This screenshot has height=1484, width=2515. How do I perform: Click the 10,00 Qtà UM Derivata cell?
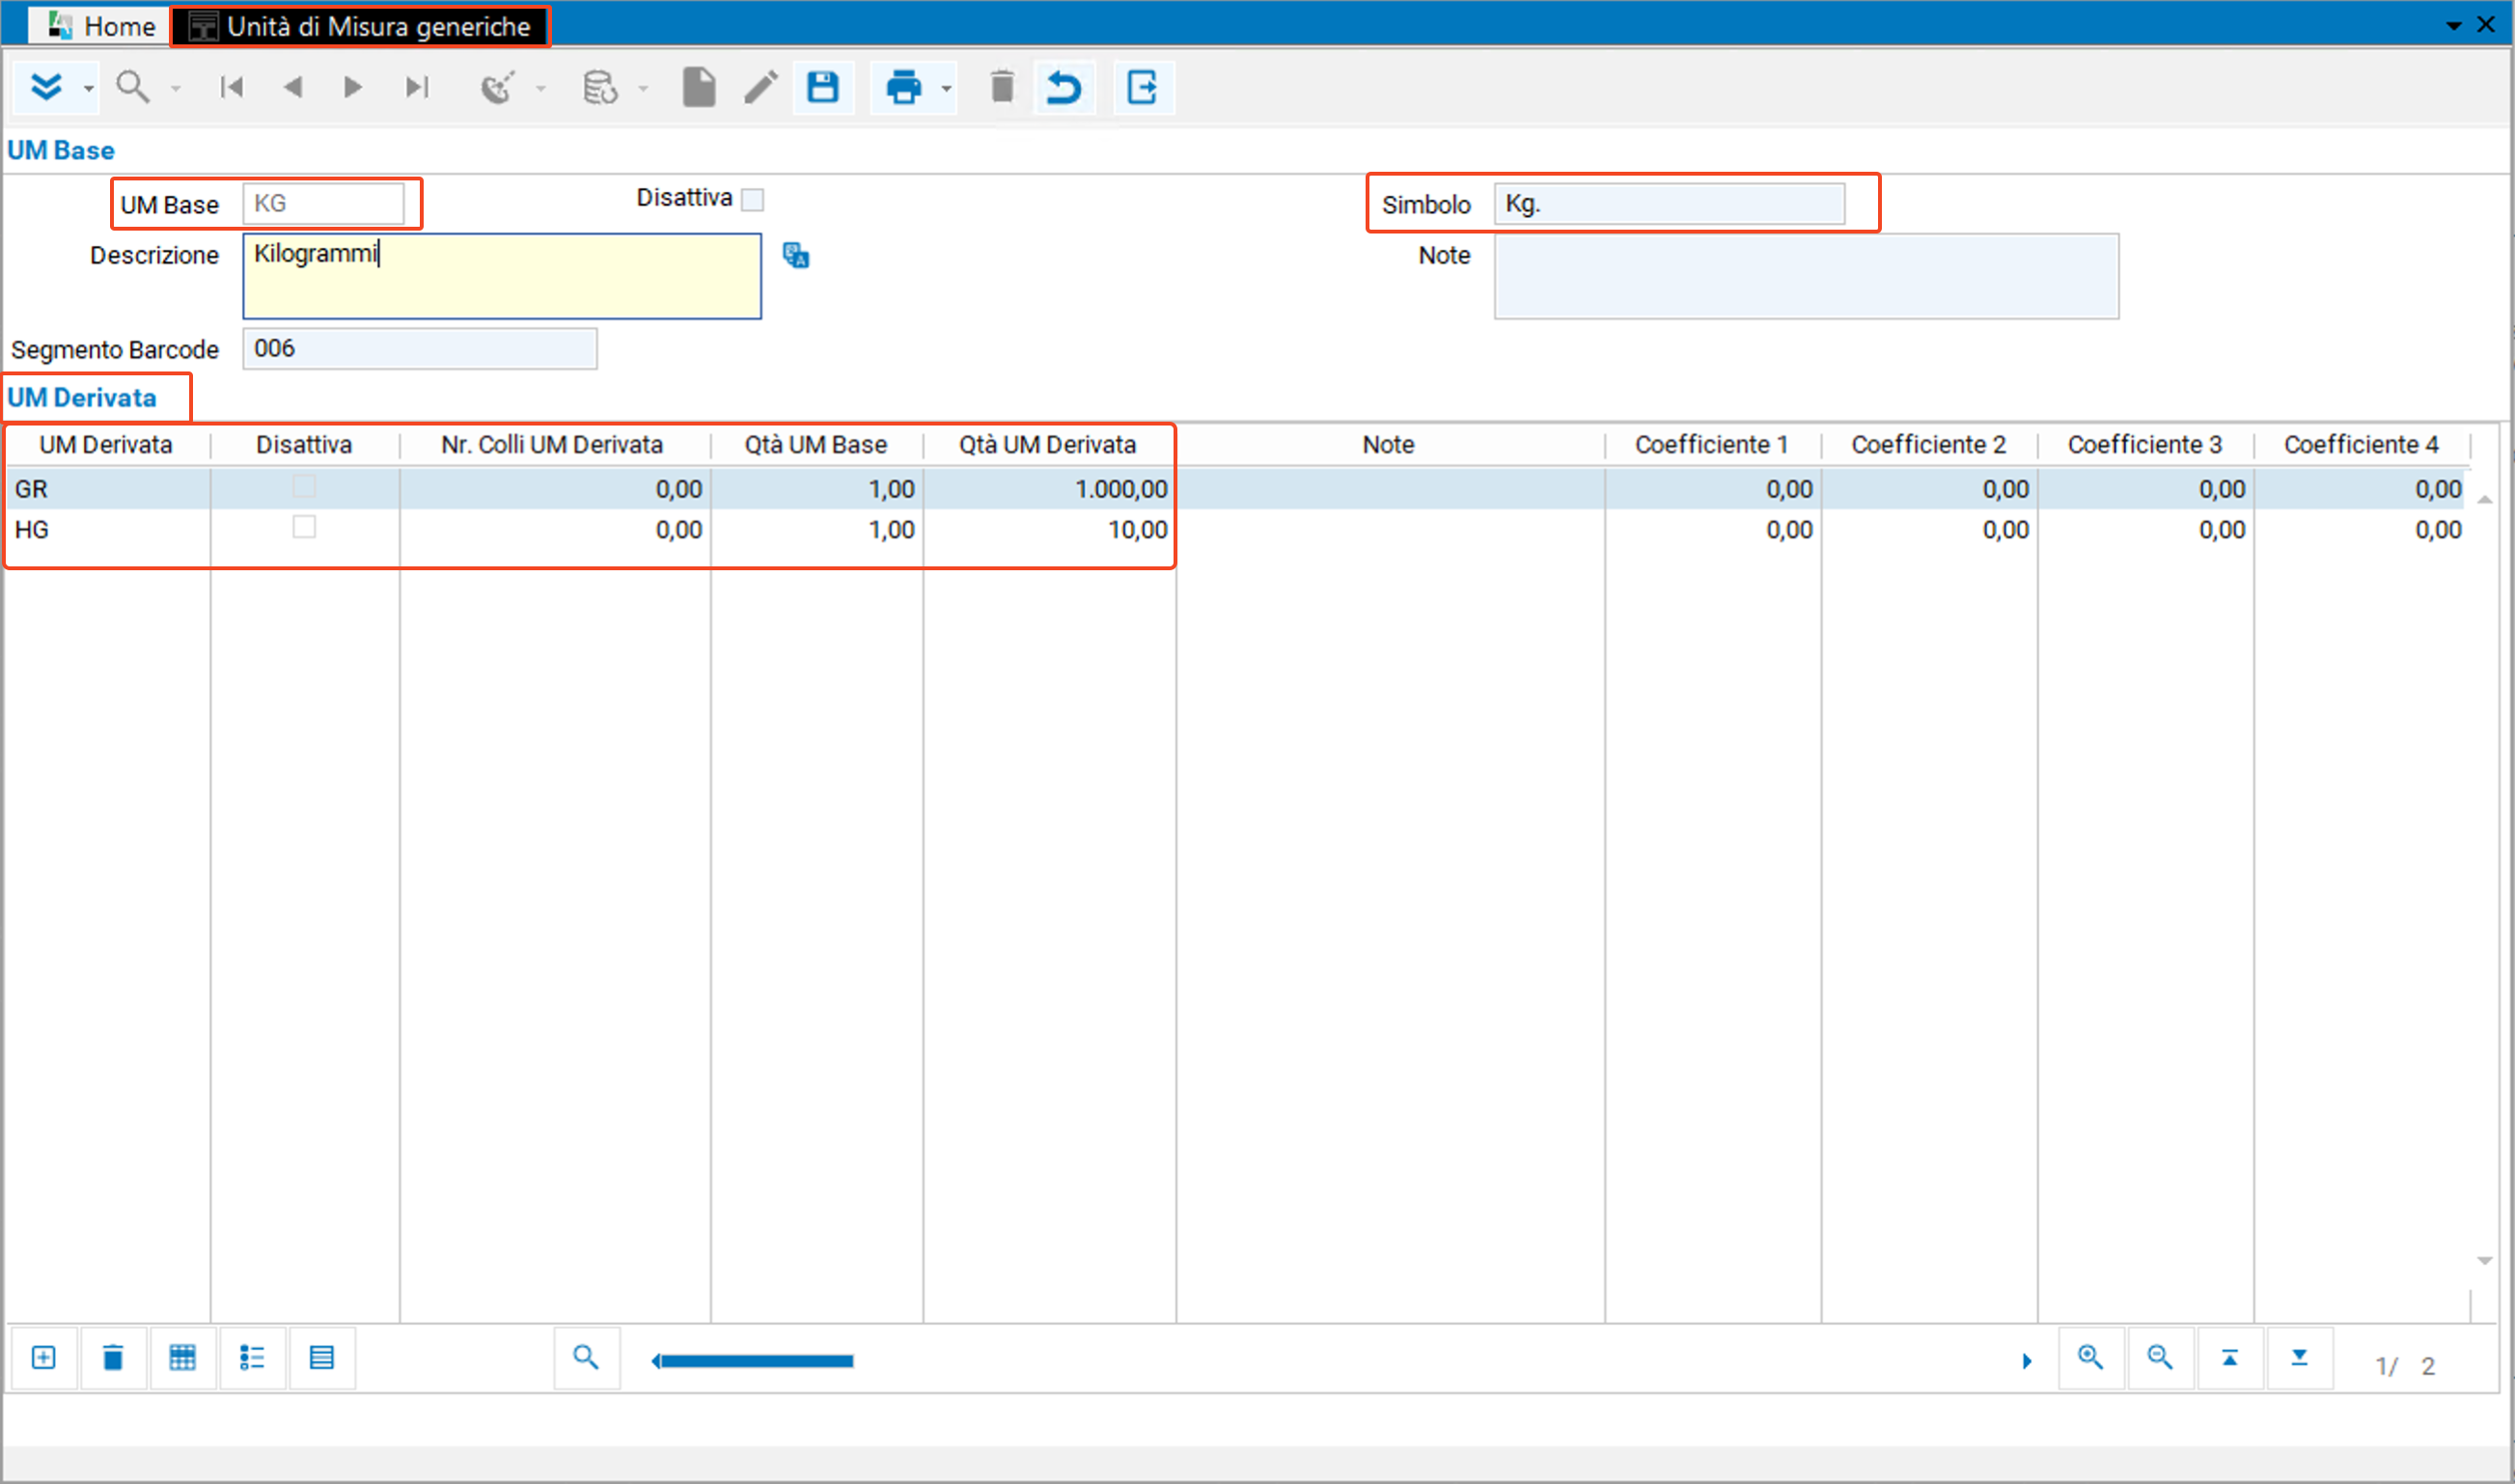point(1049,529)
